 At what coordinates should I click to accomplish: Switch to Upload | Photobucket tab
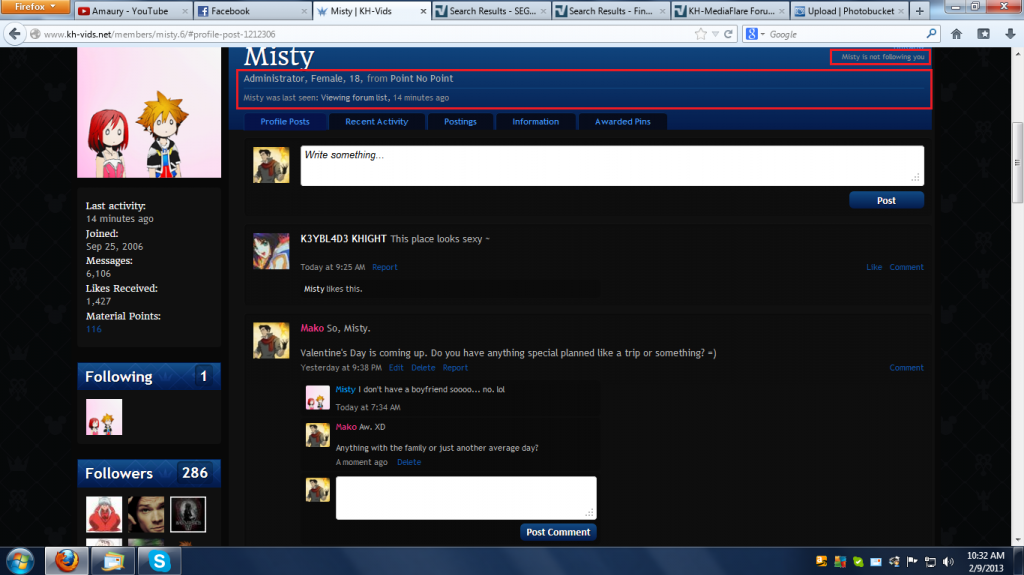click(850, 10)
